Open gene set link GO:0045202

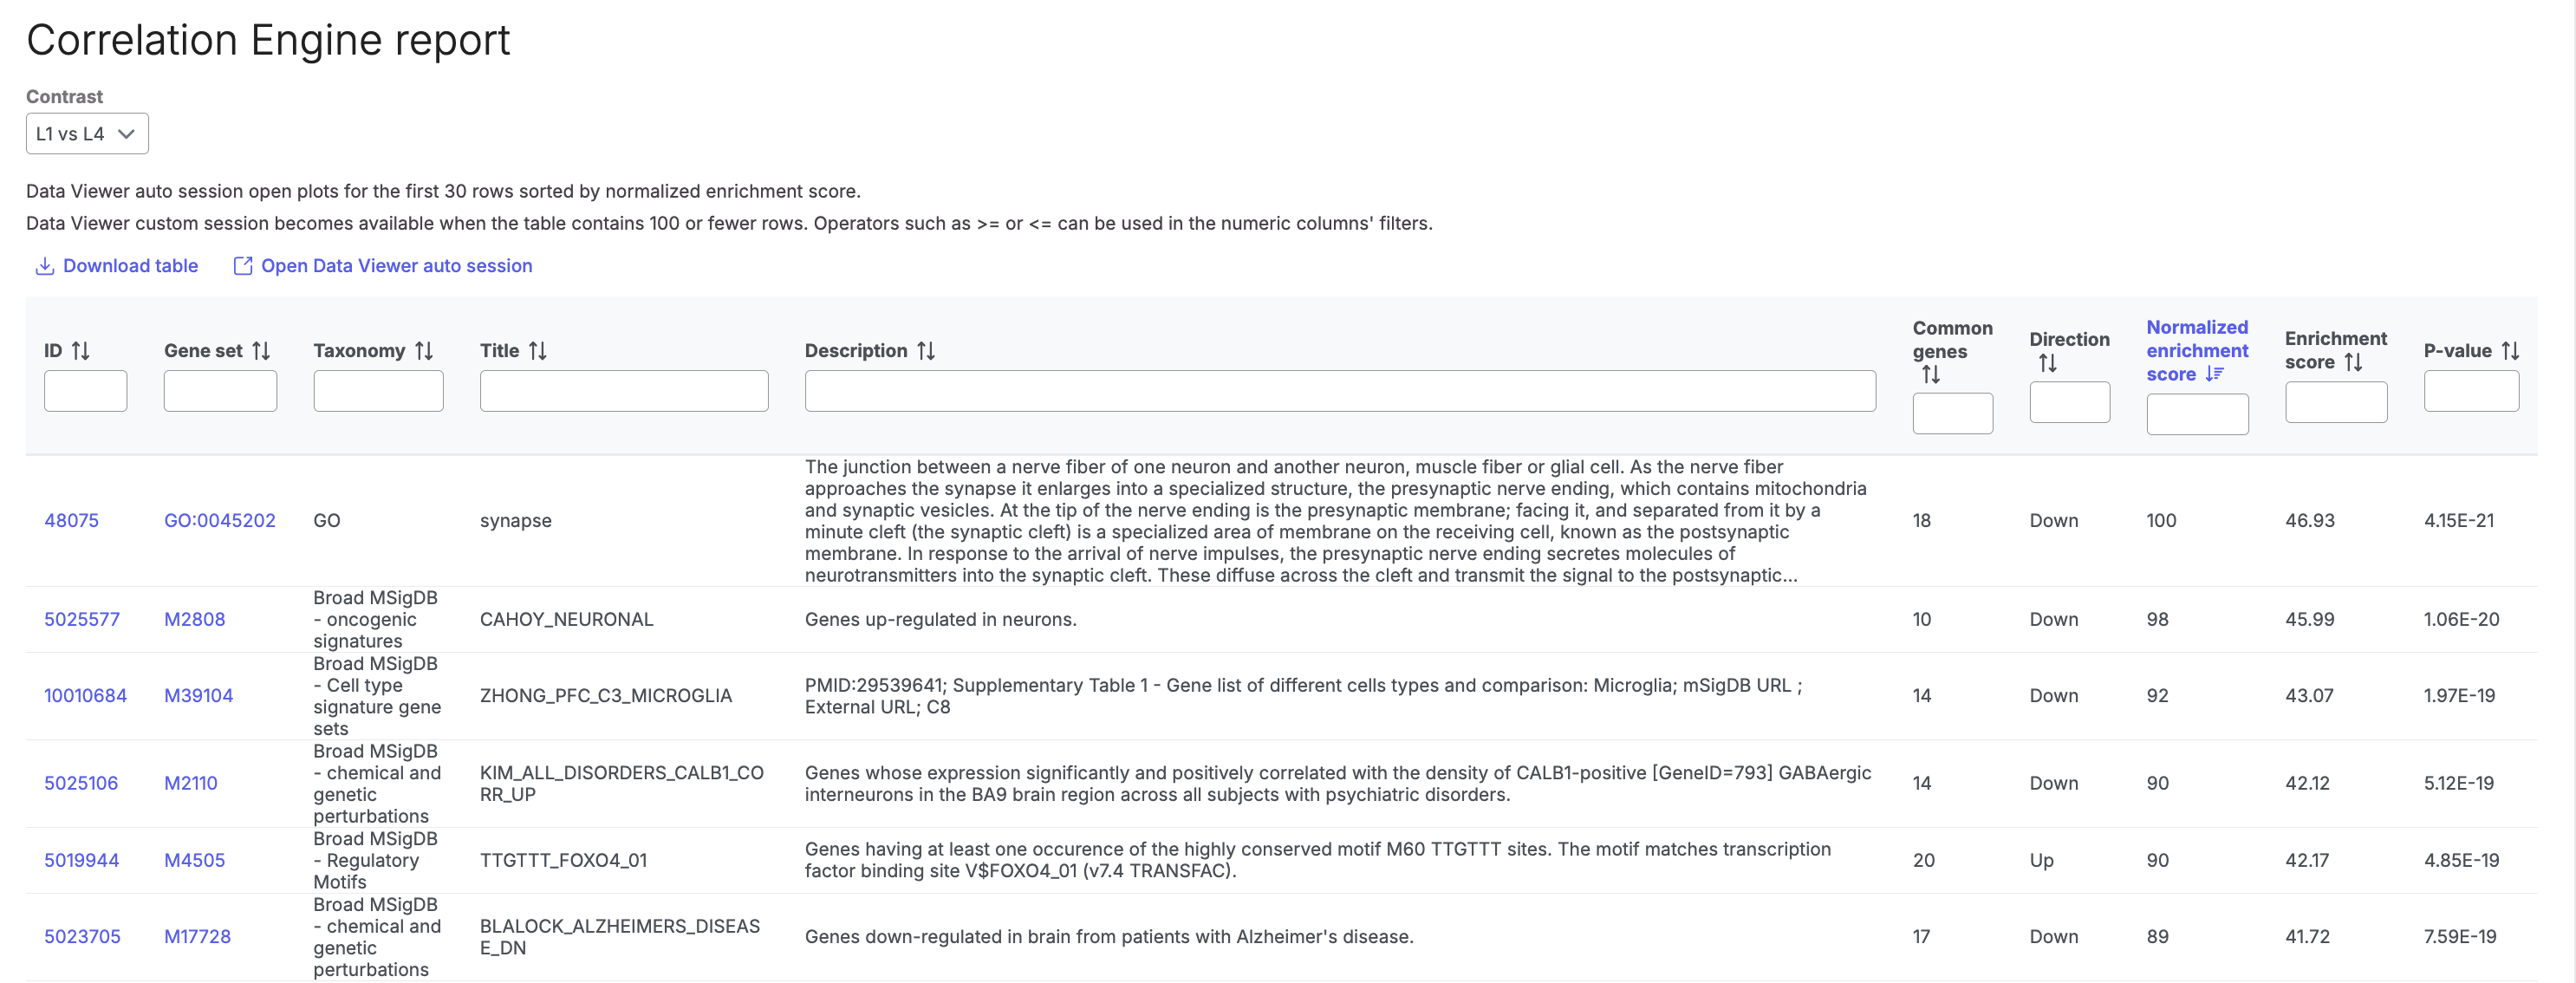(x=219, y=521)
